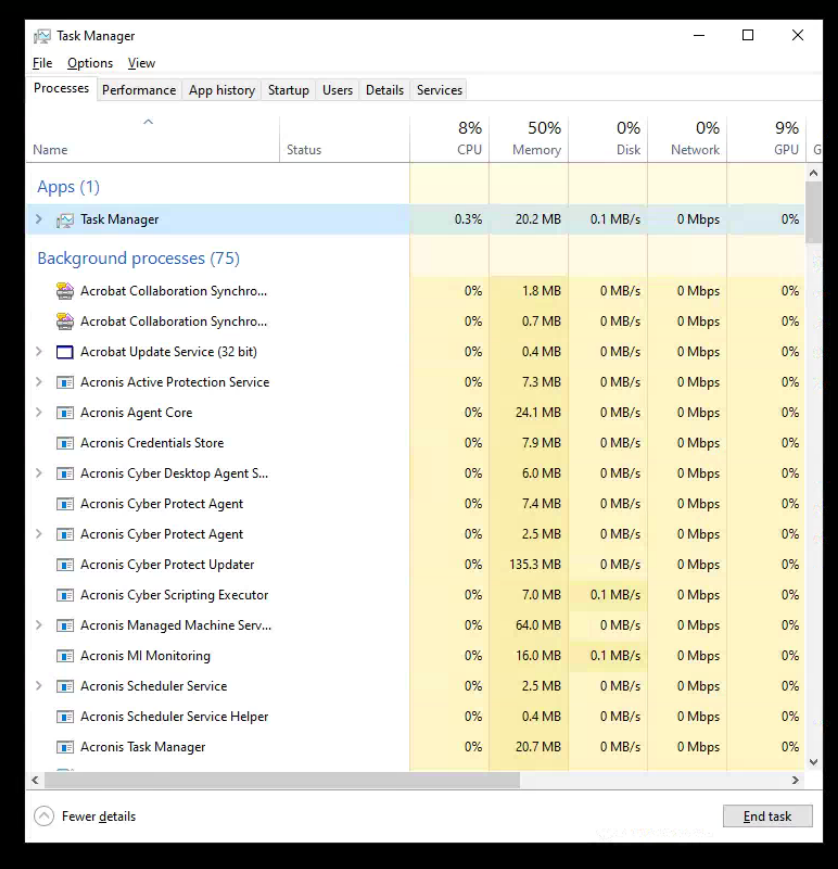The image size is (838, 869).
Task: Switch to the App history tab
Action: [222, 90]
